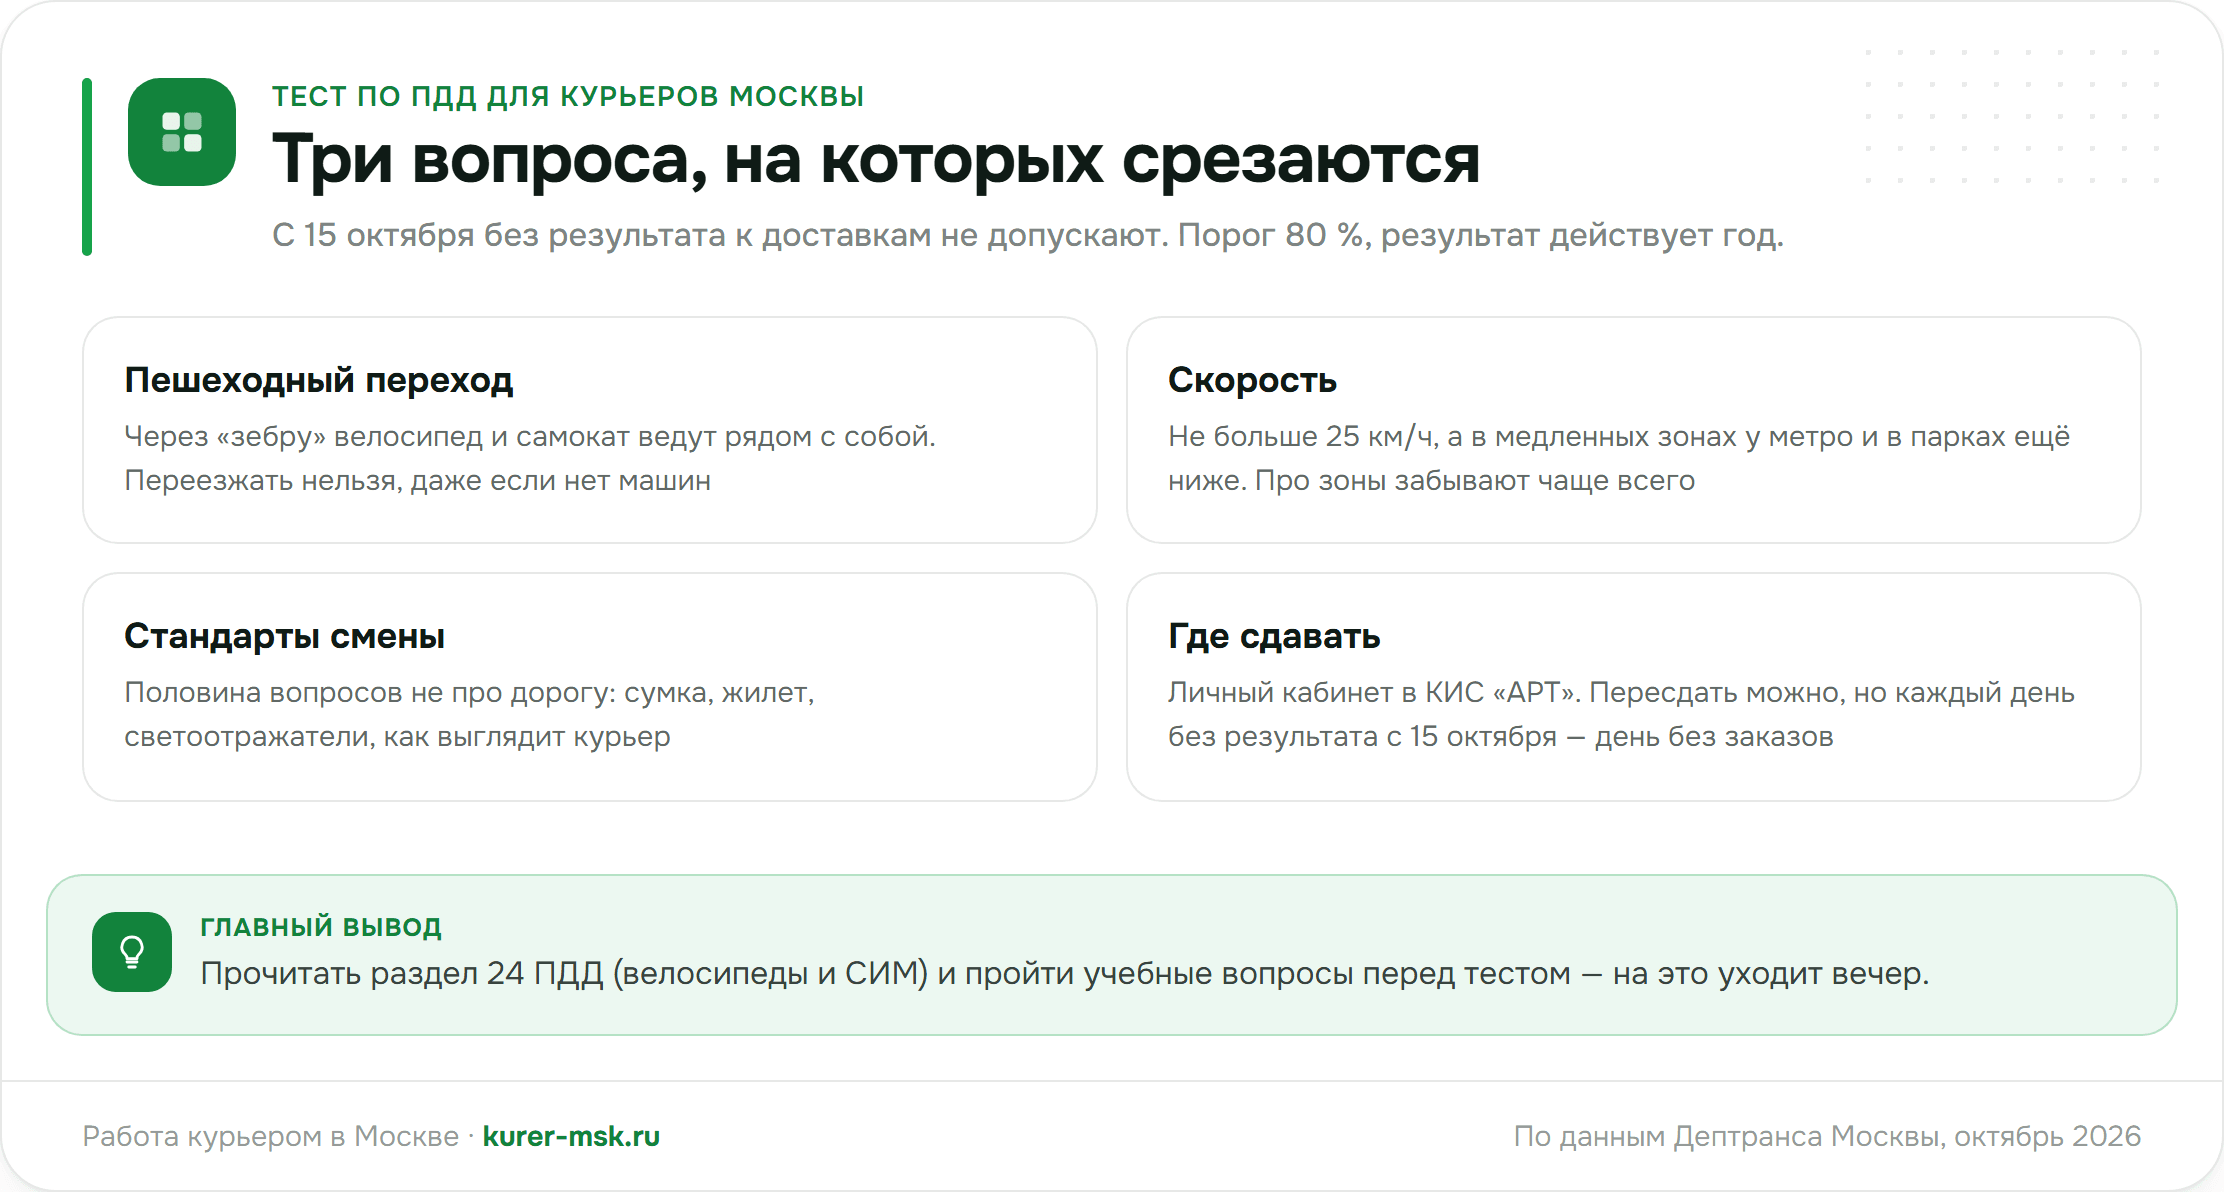
Task: Click the lightbulb icon in the conclusion banner
Action: pos(132,952)
